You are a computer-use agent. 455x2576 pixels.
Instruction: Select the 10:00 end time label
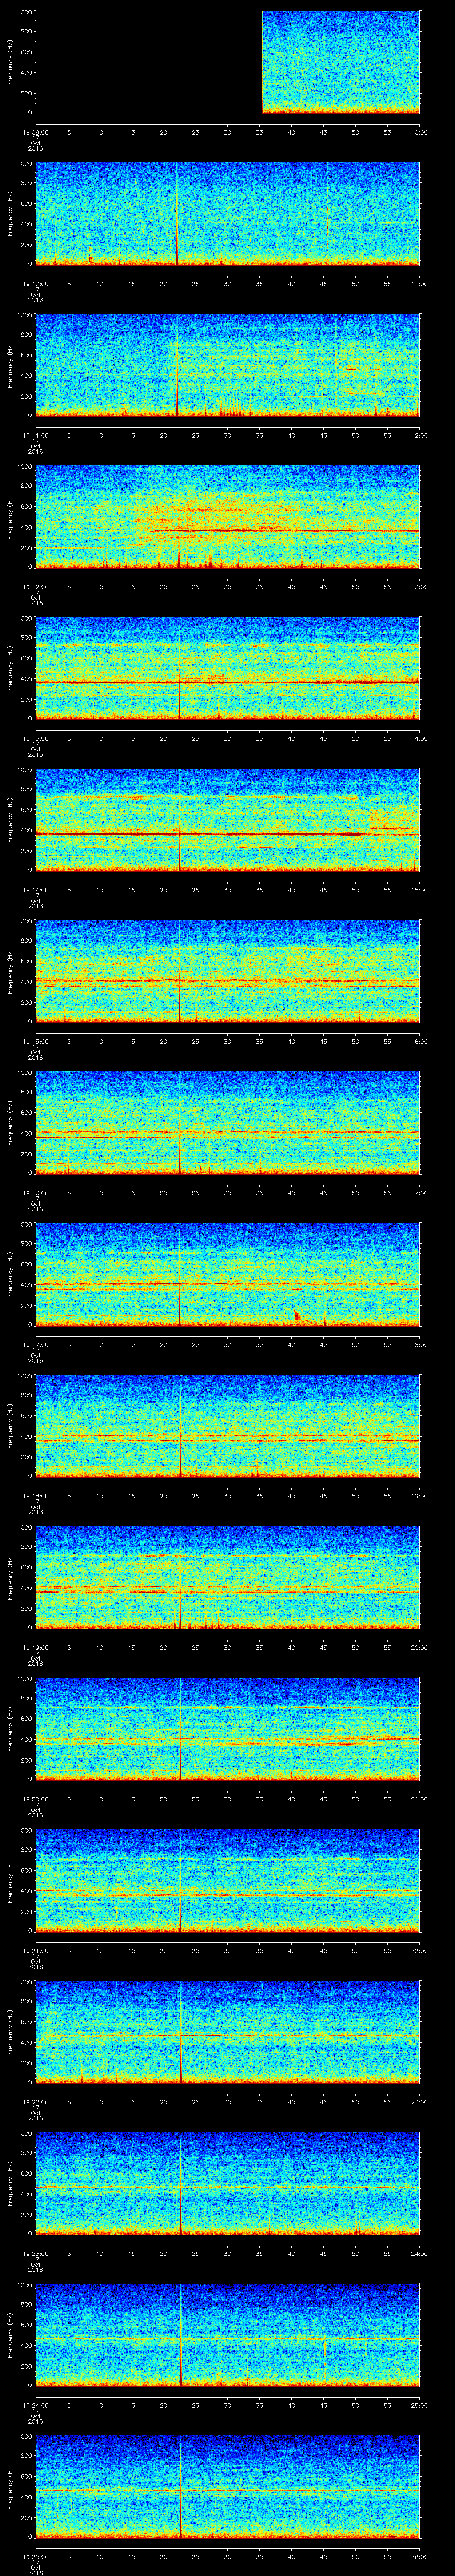420,132
